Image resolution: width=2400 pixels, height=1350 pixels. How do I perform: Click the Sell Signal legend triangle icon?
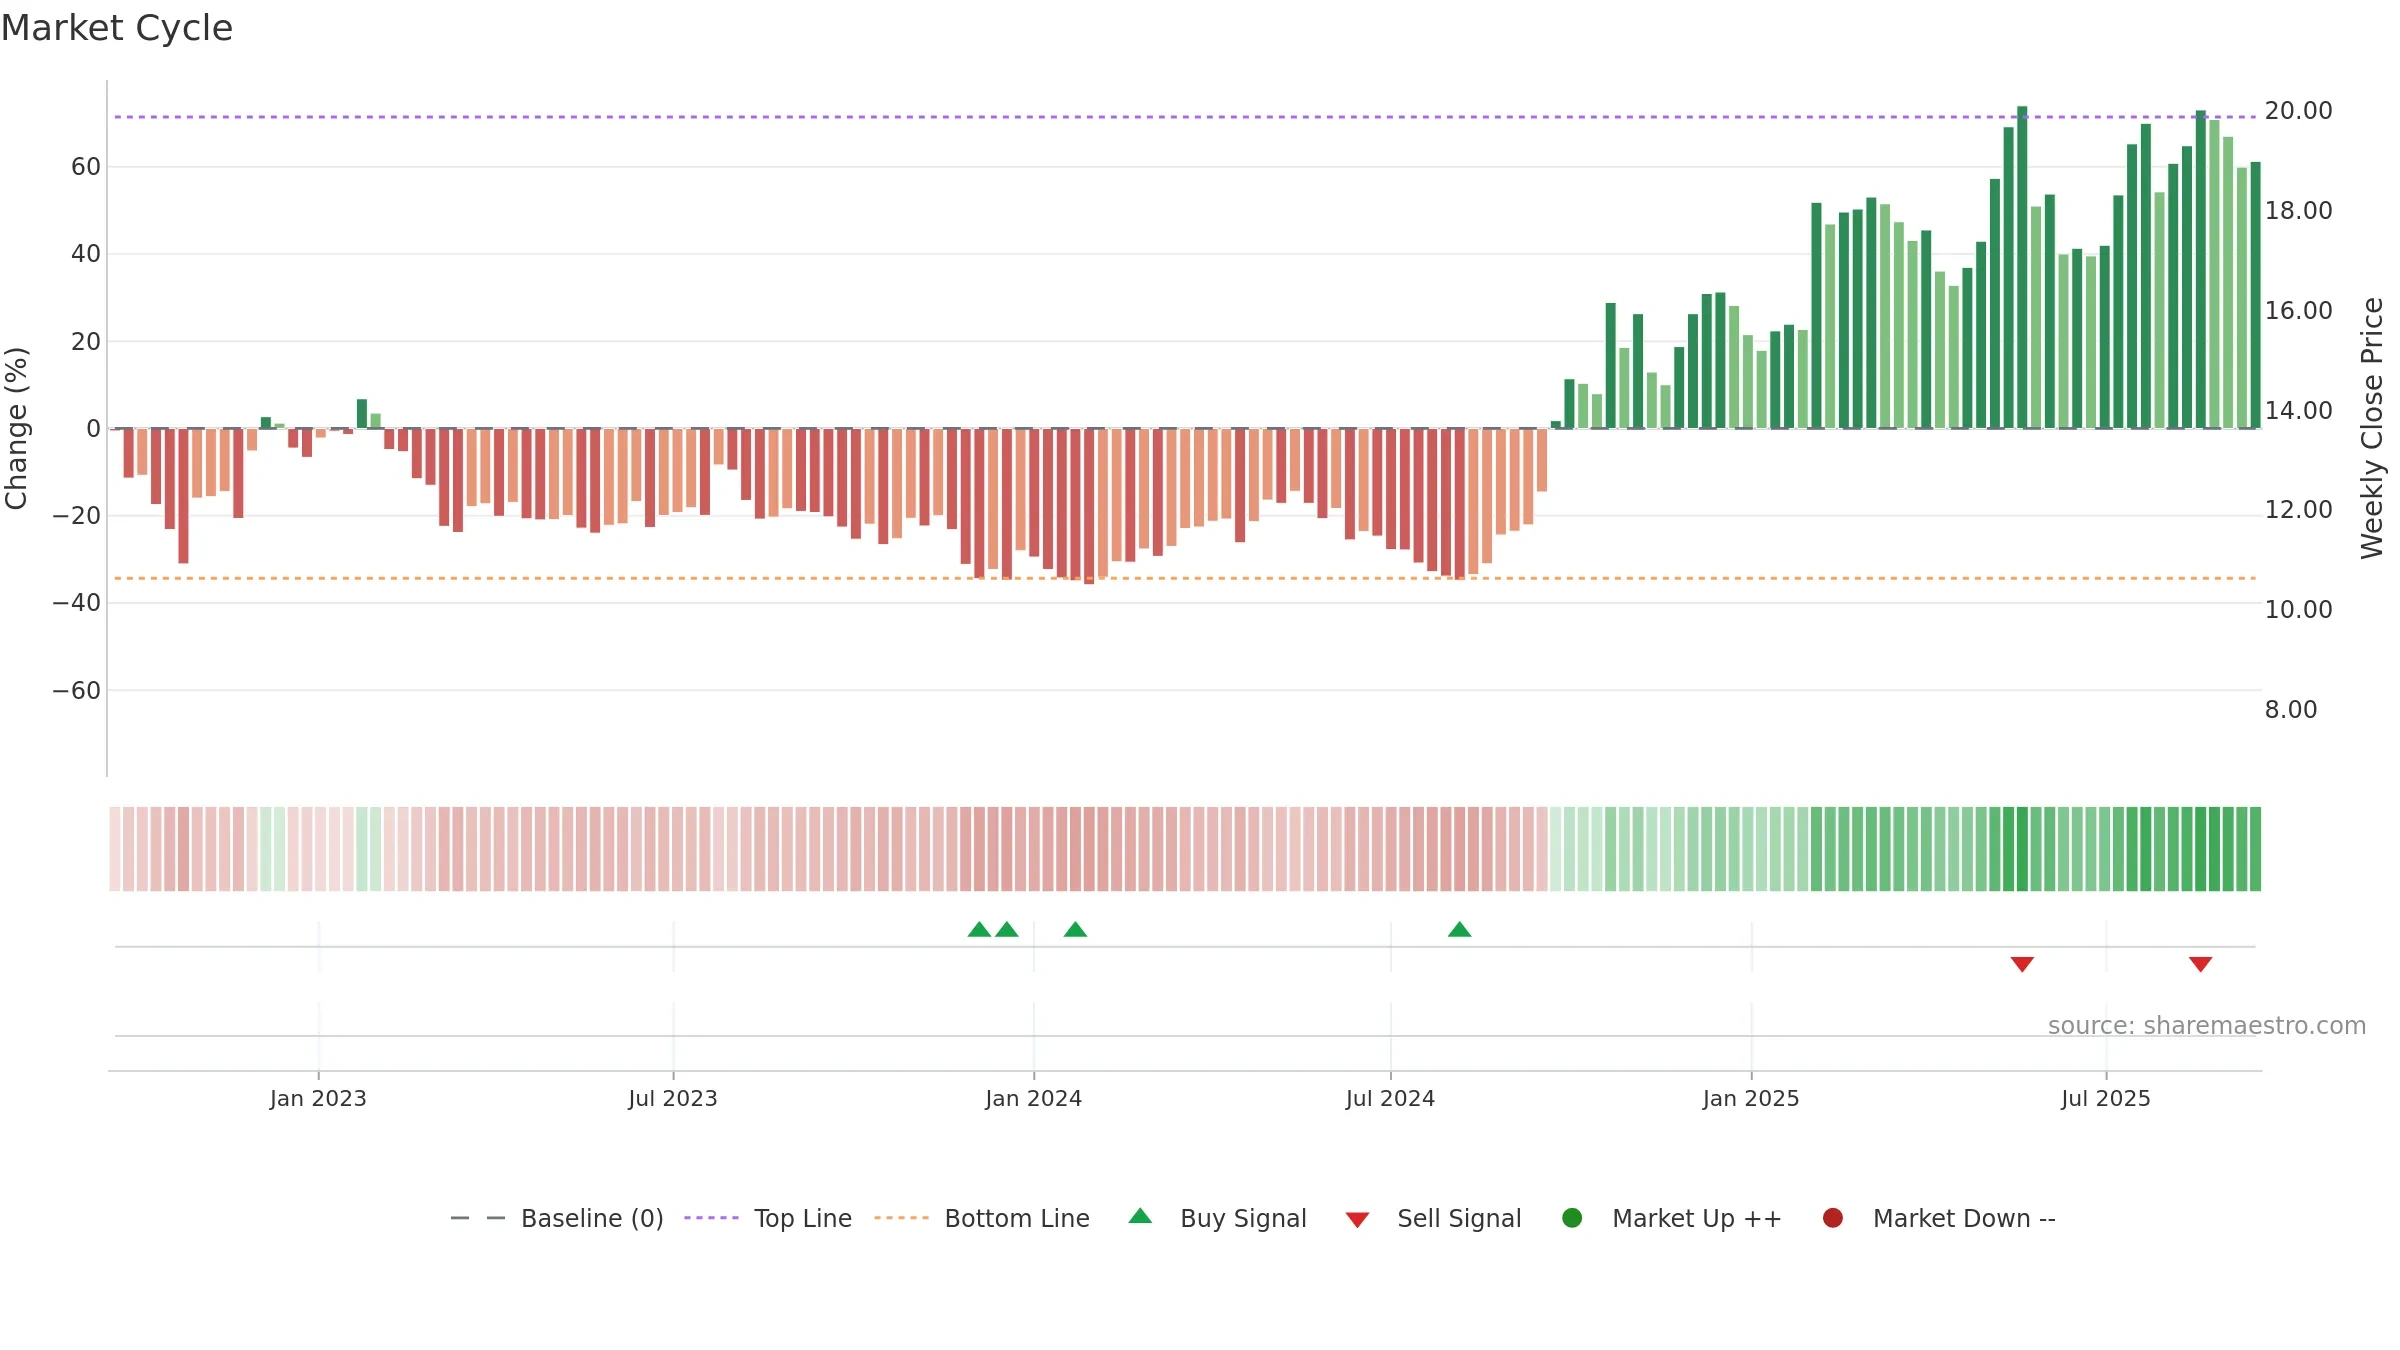1357,1220
